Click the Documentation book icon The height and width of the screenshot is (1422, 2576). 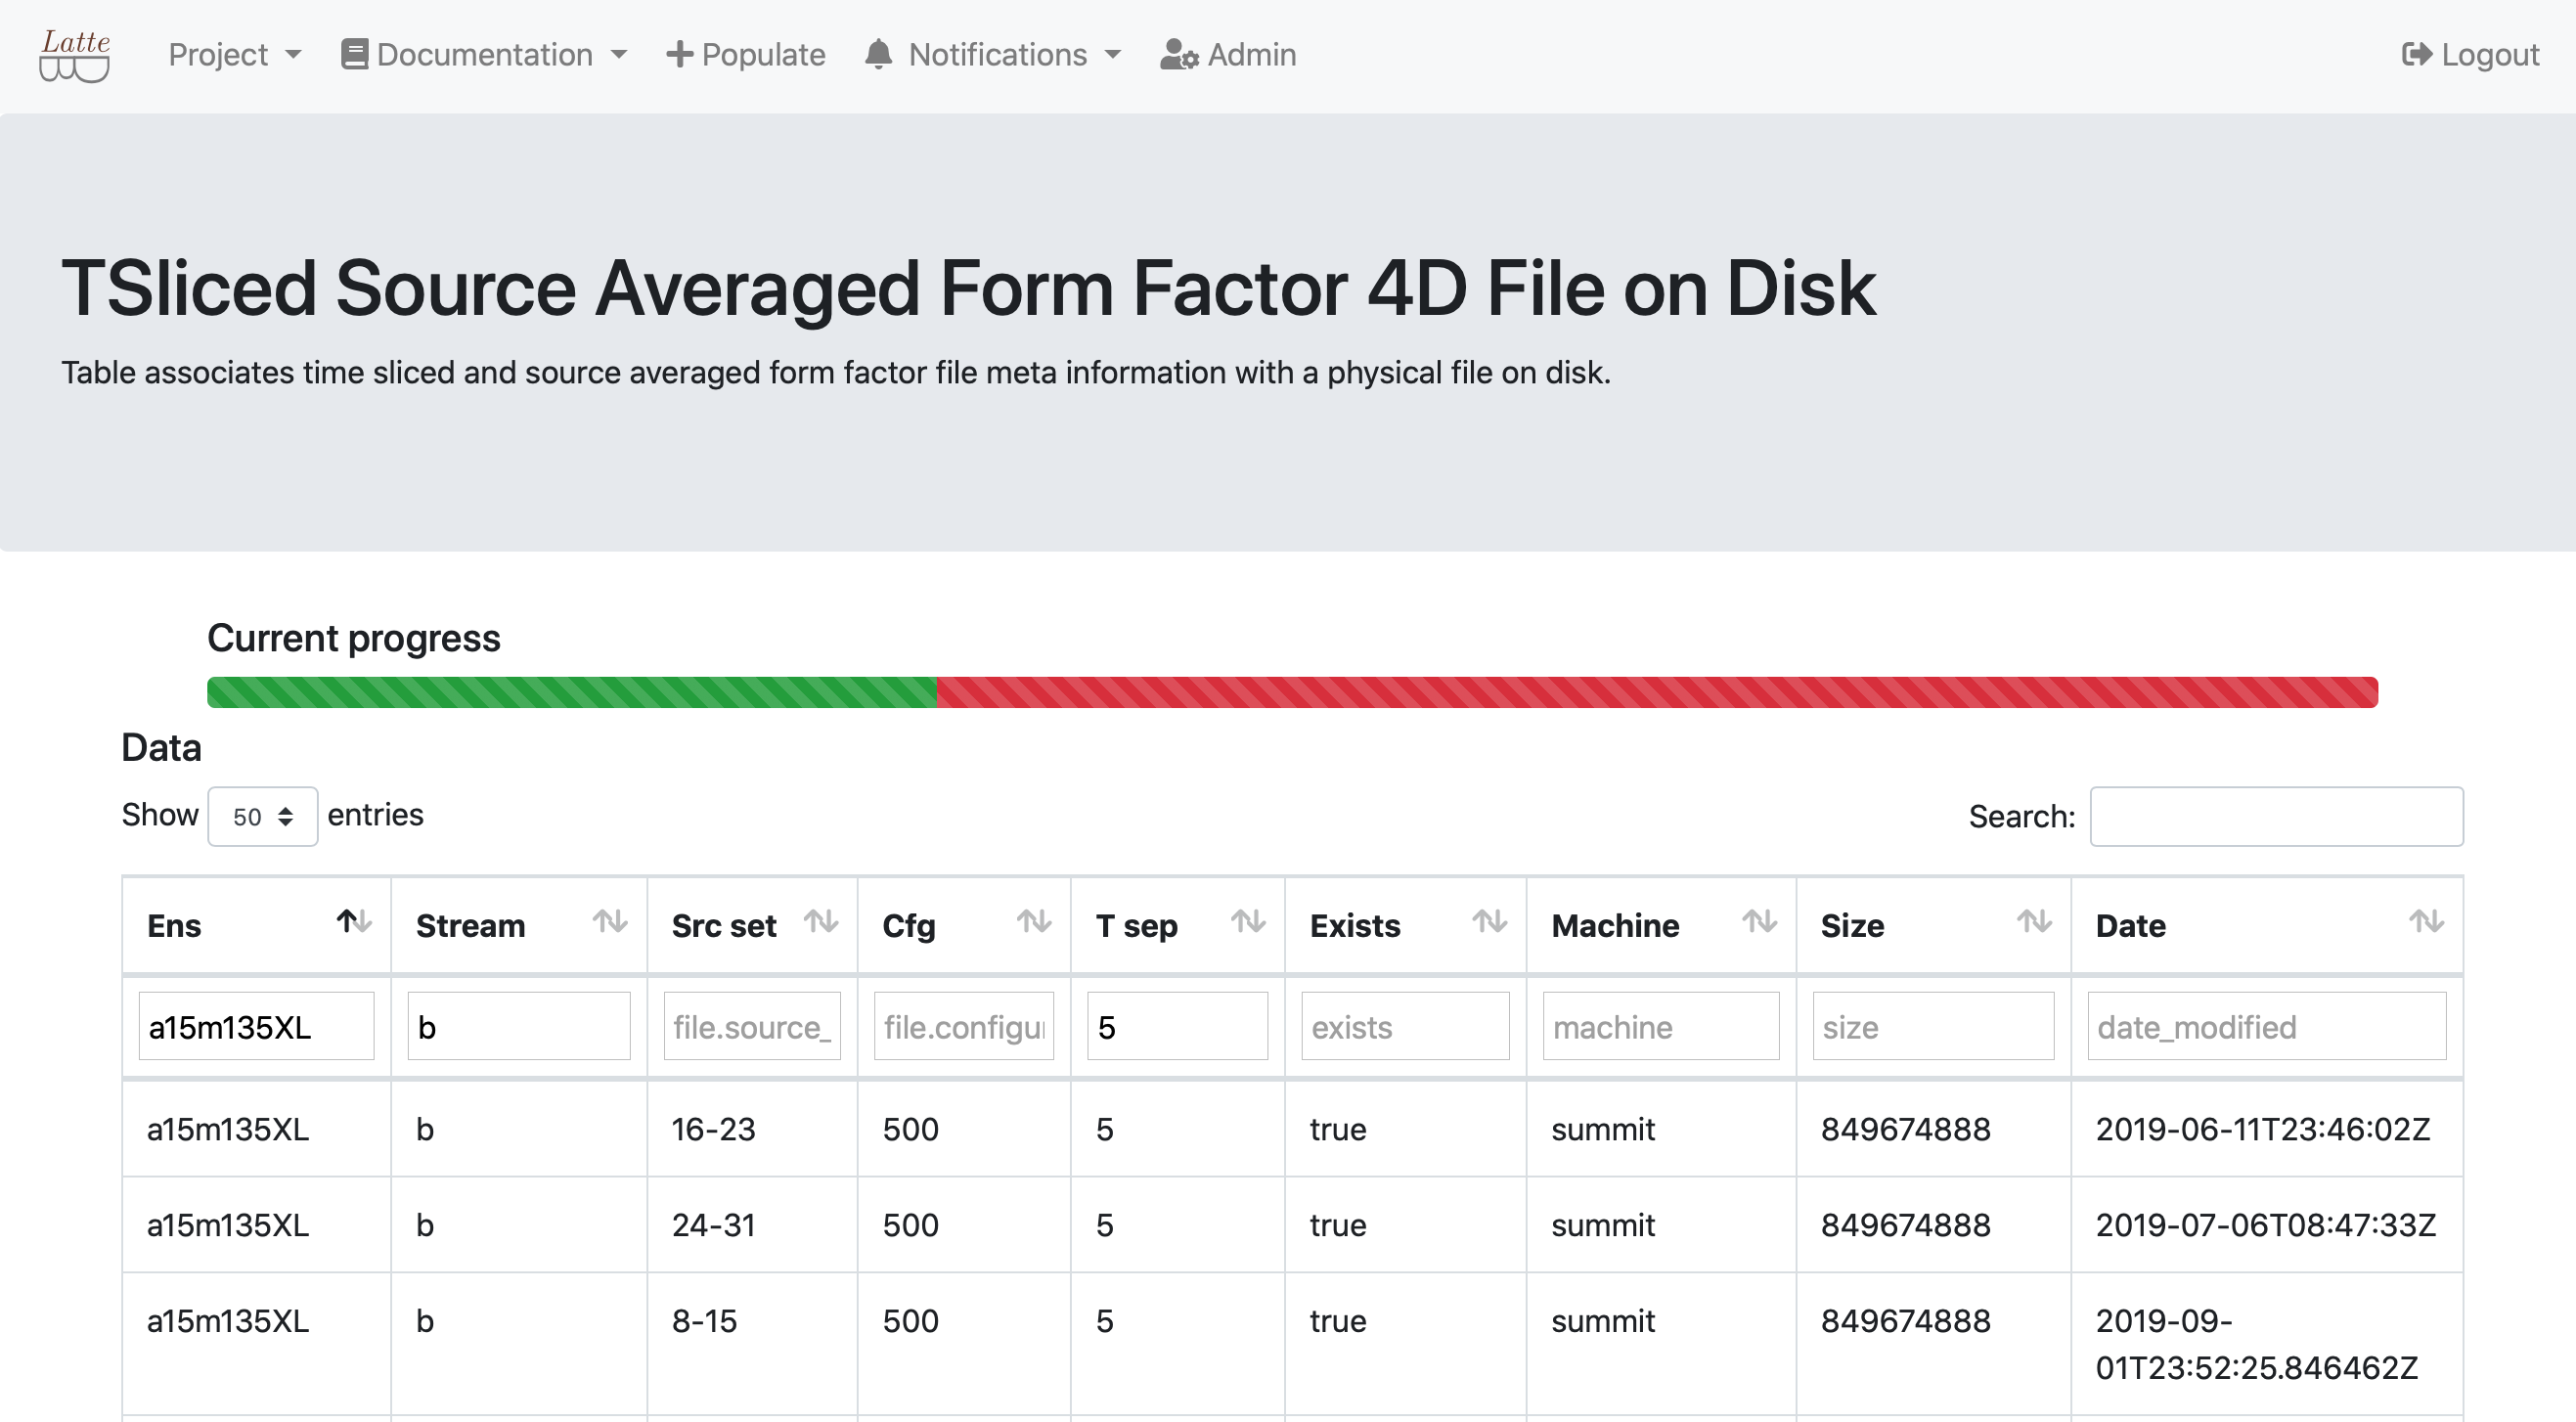pyautogui.click(x=354, y=54)
